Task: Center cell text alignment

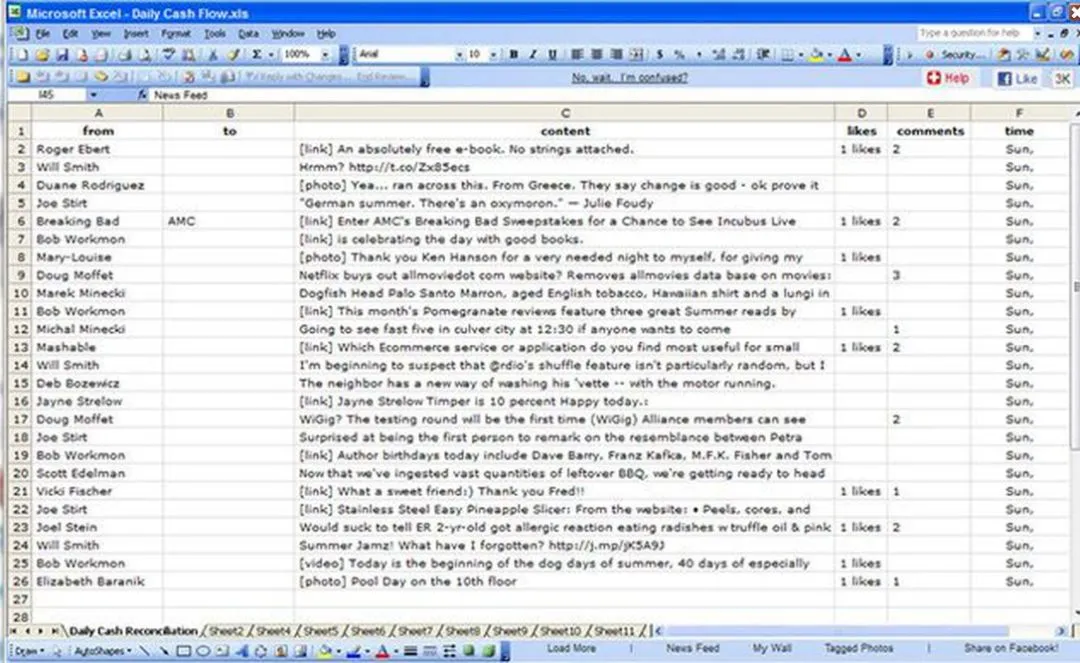Action: pyautogui.click(x=596, y=54)
